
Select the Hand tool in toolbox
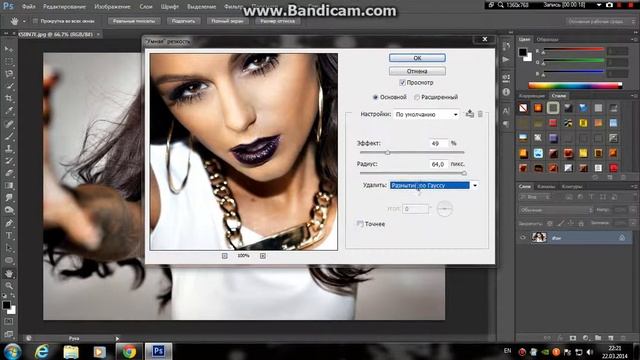pos(9,273)
